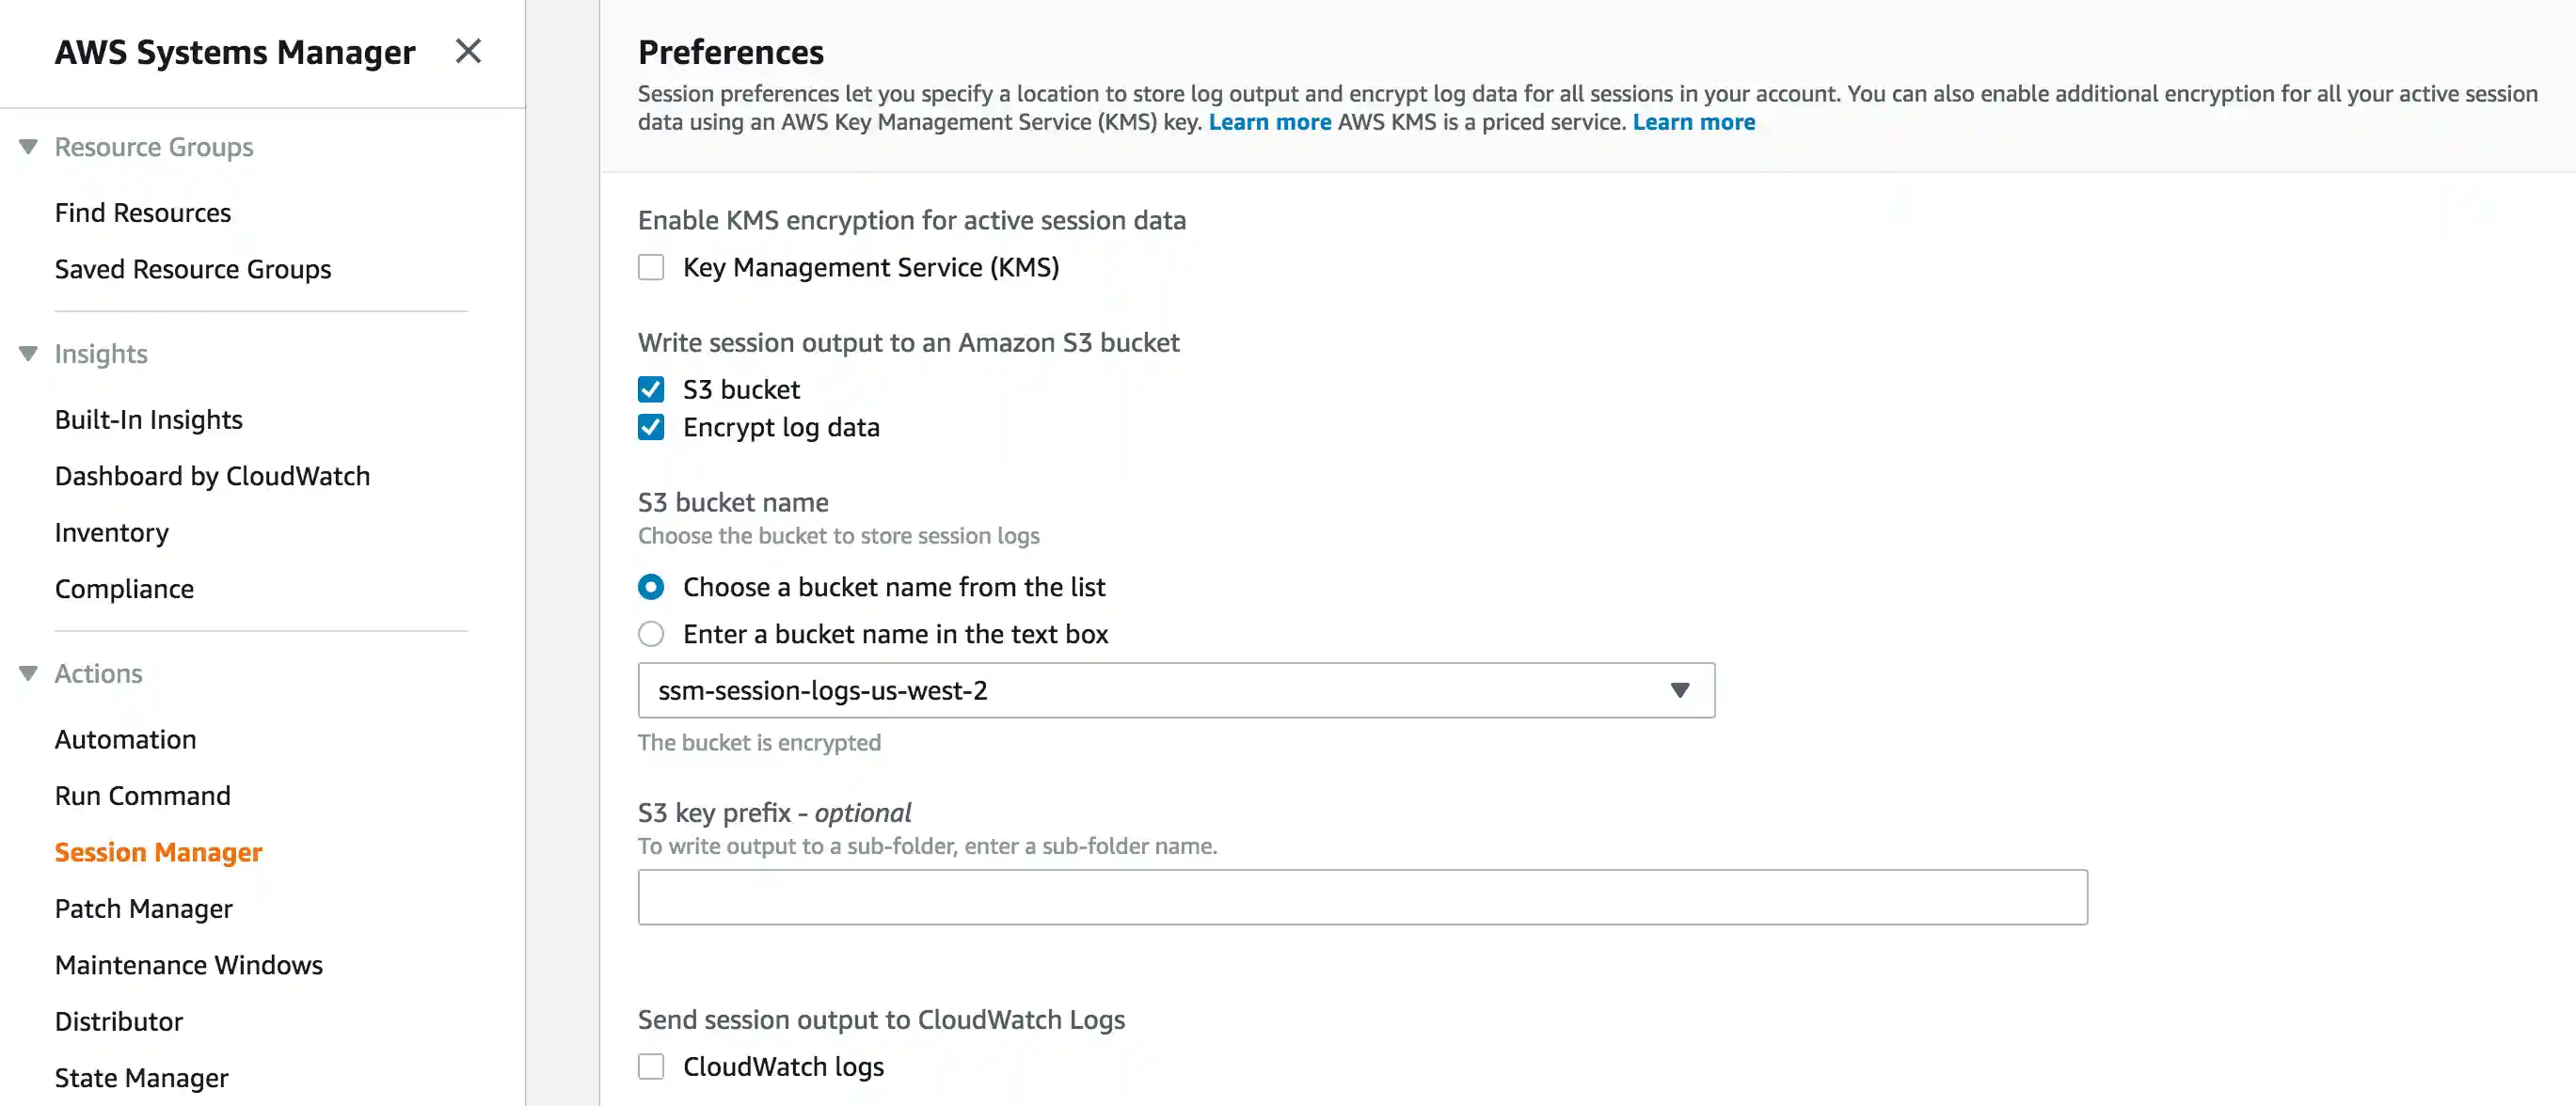Uncheck Encrypt log data option

click(x=651, y=428)
